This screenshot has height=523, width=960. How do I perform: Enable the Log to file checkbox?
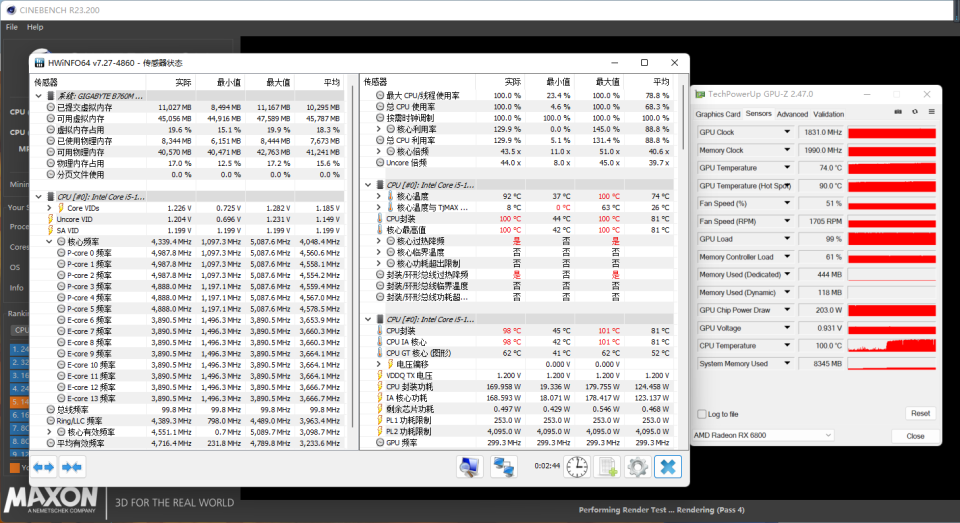pyautogui.click(x=701, y=414)
